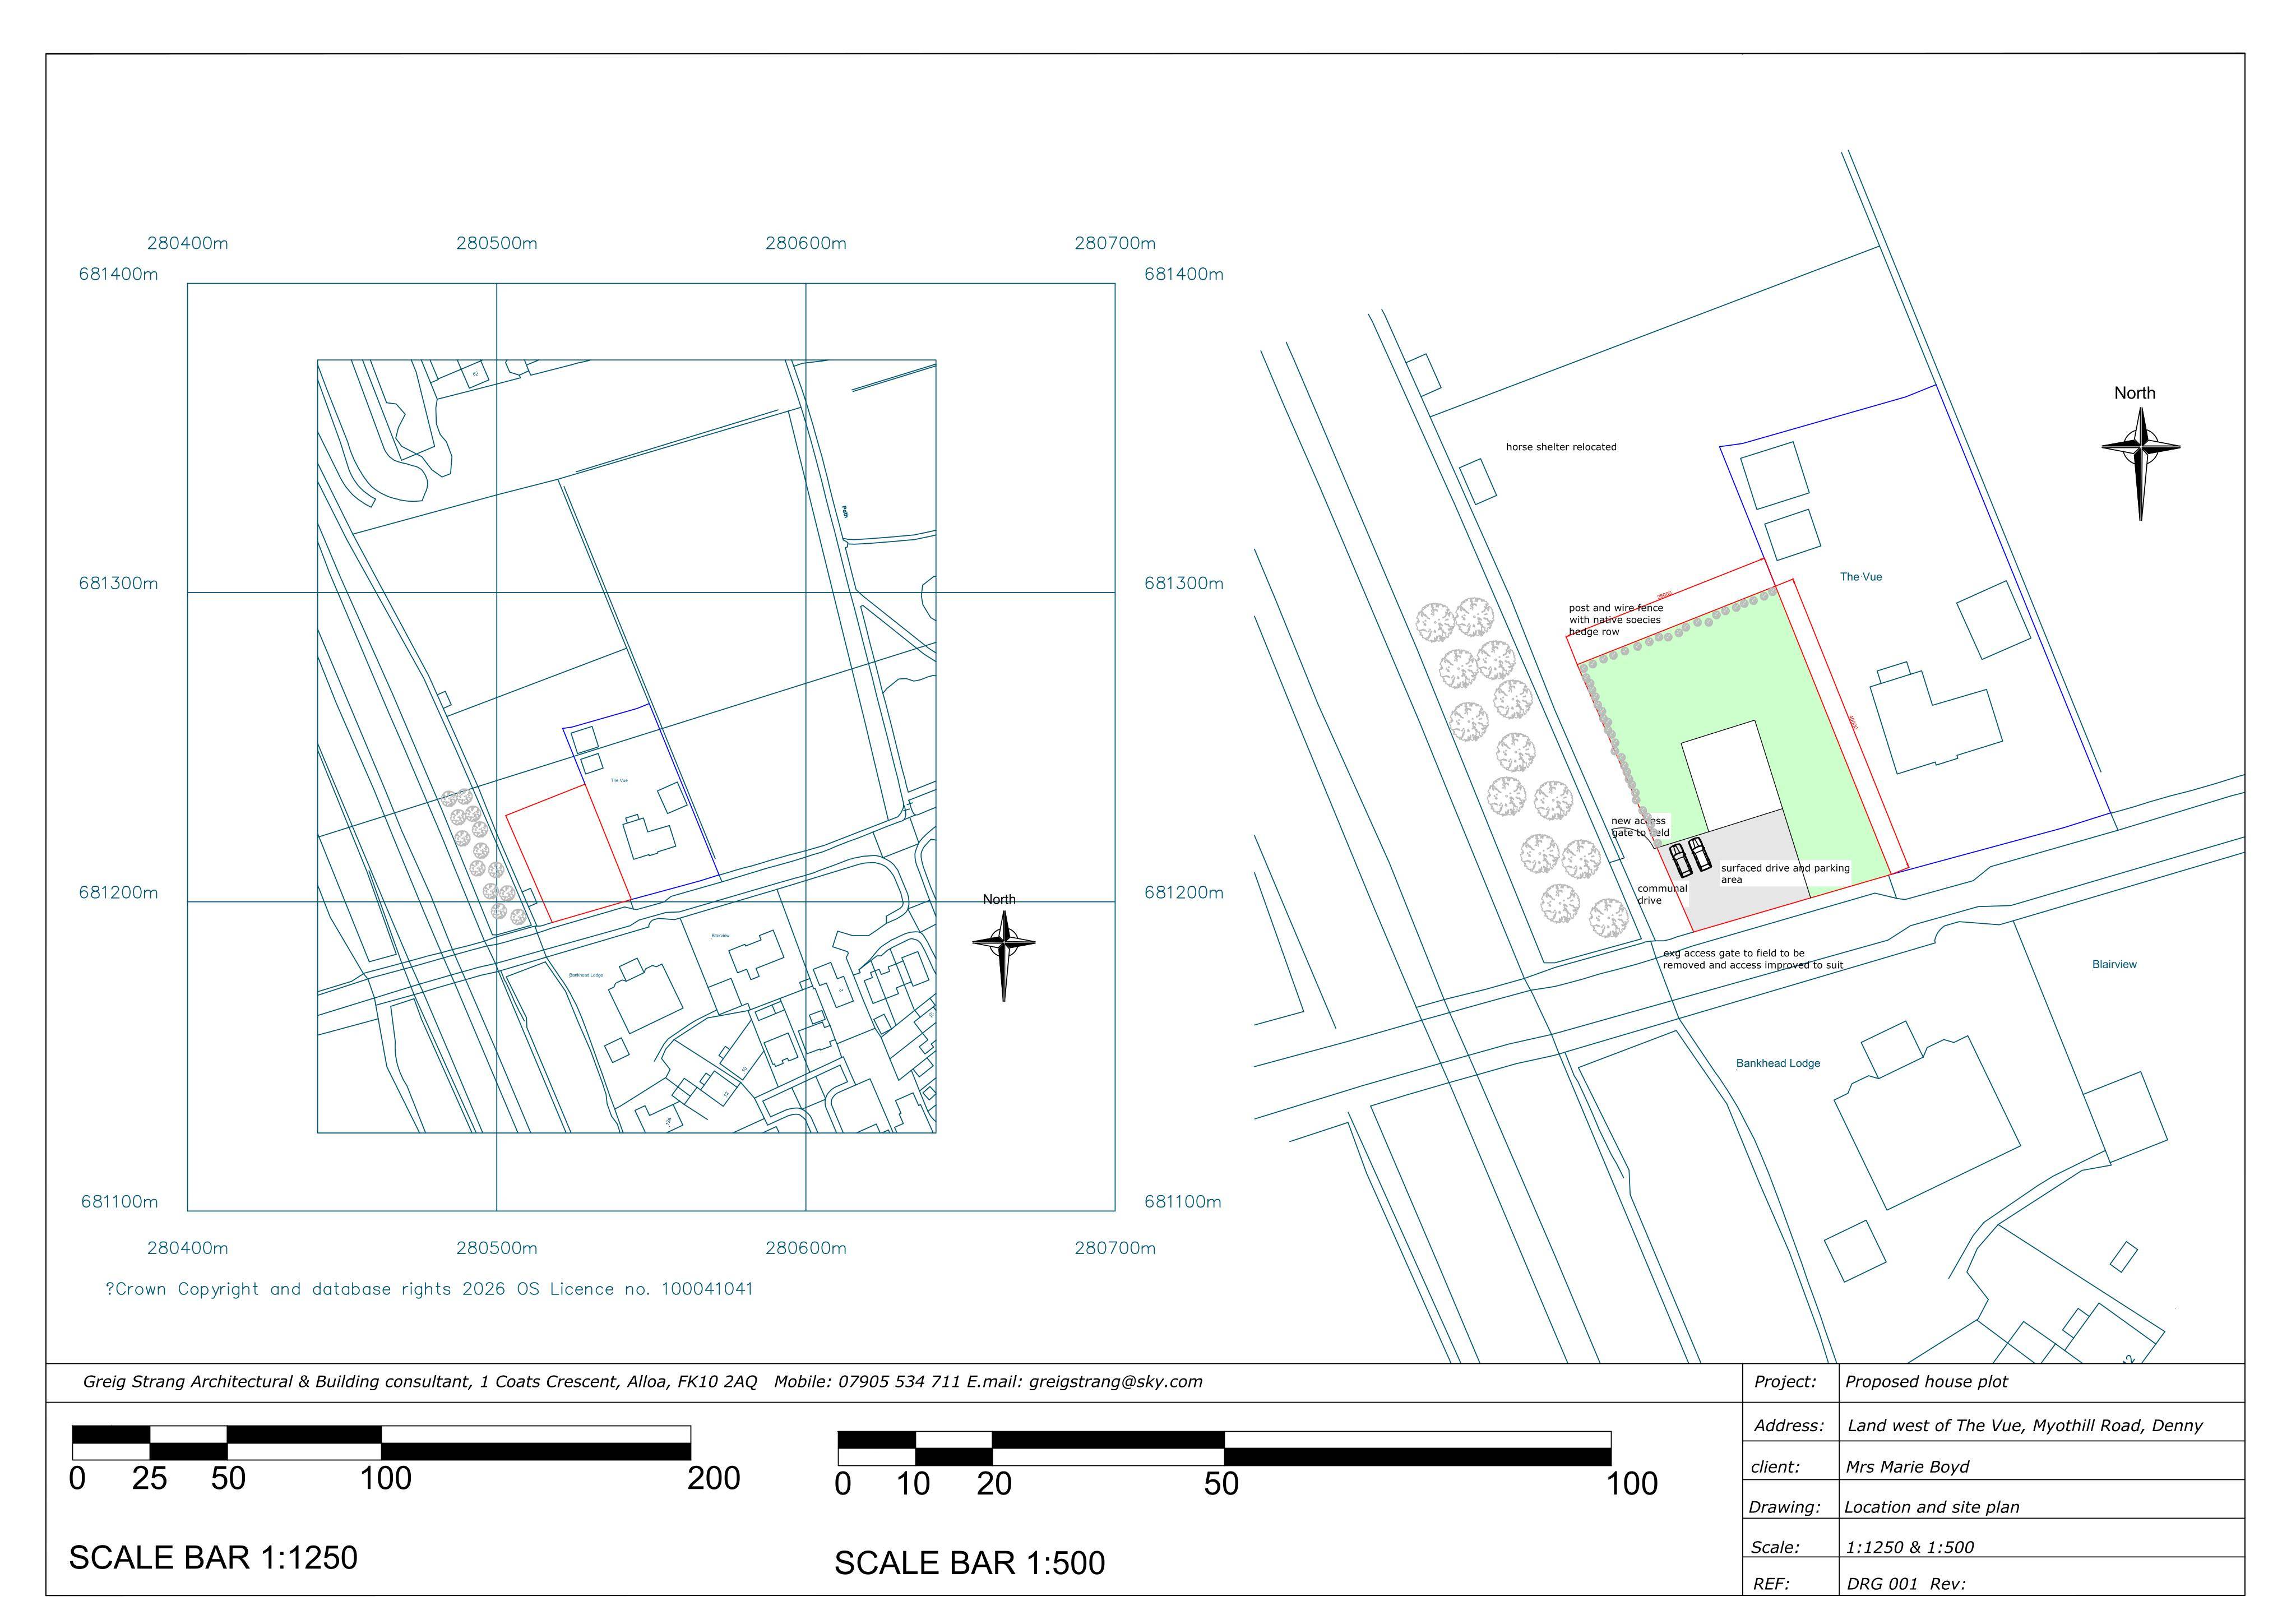Click the 1:500 graphical scale bar

[x=1224, y=1448]
